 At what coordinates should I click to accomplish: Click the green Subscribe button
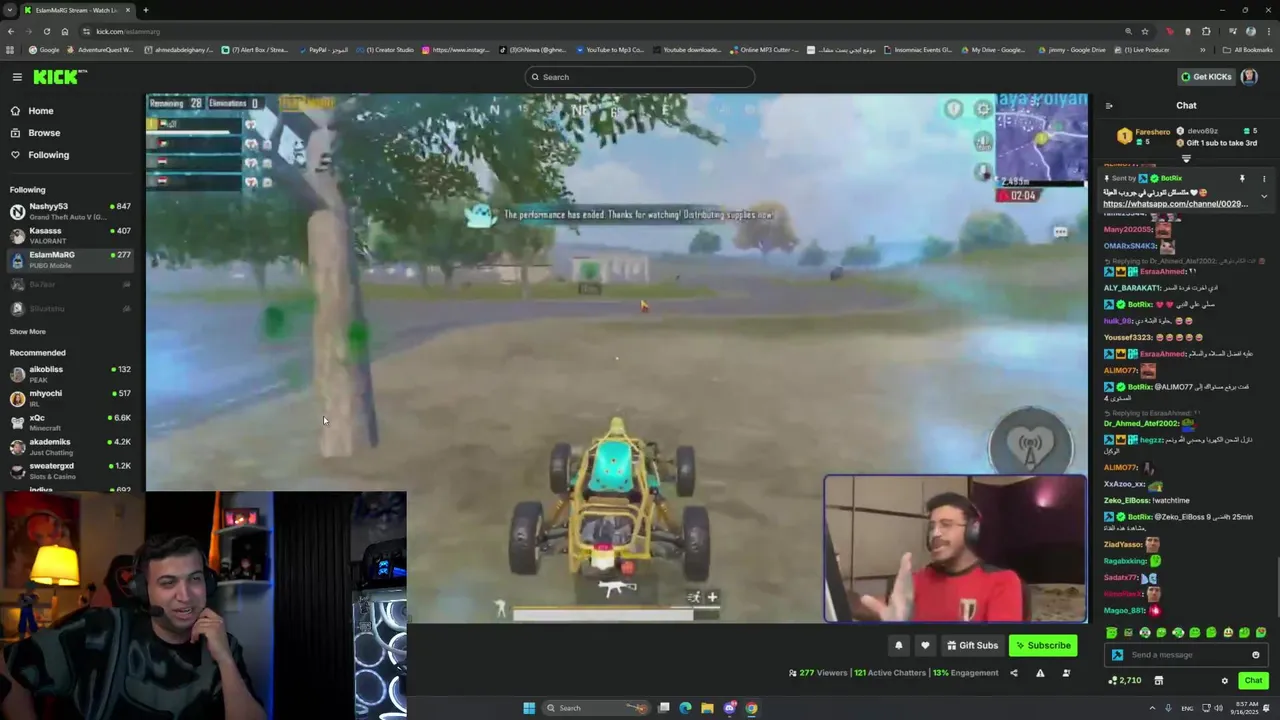(x=1043, y=646)
